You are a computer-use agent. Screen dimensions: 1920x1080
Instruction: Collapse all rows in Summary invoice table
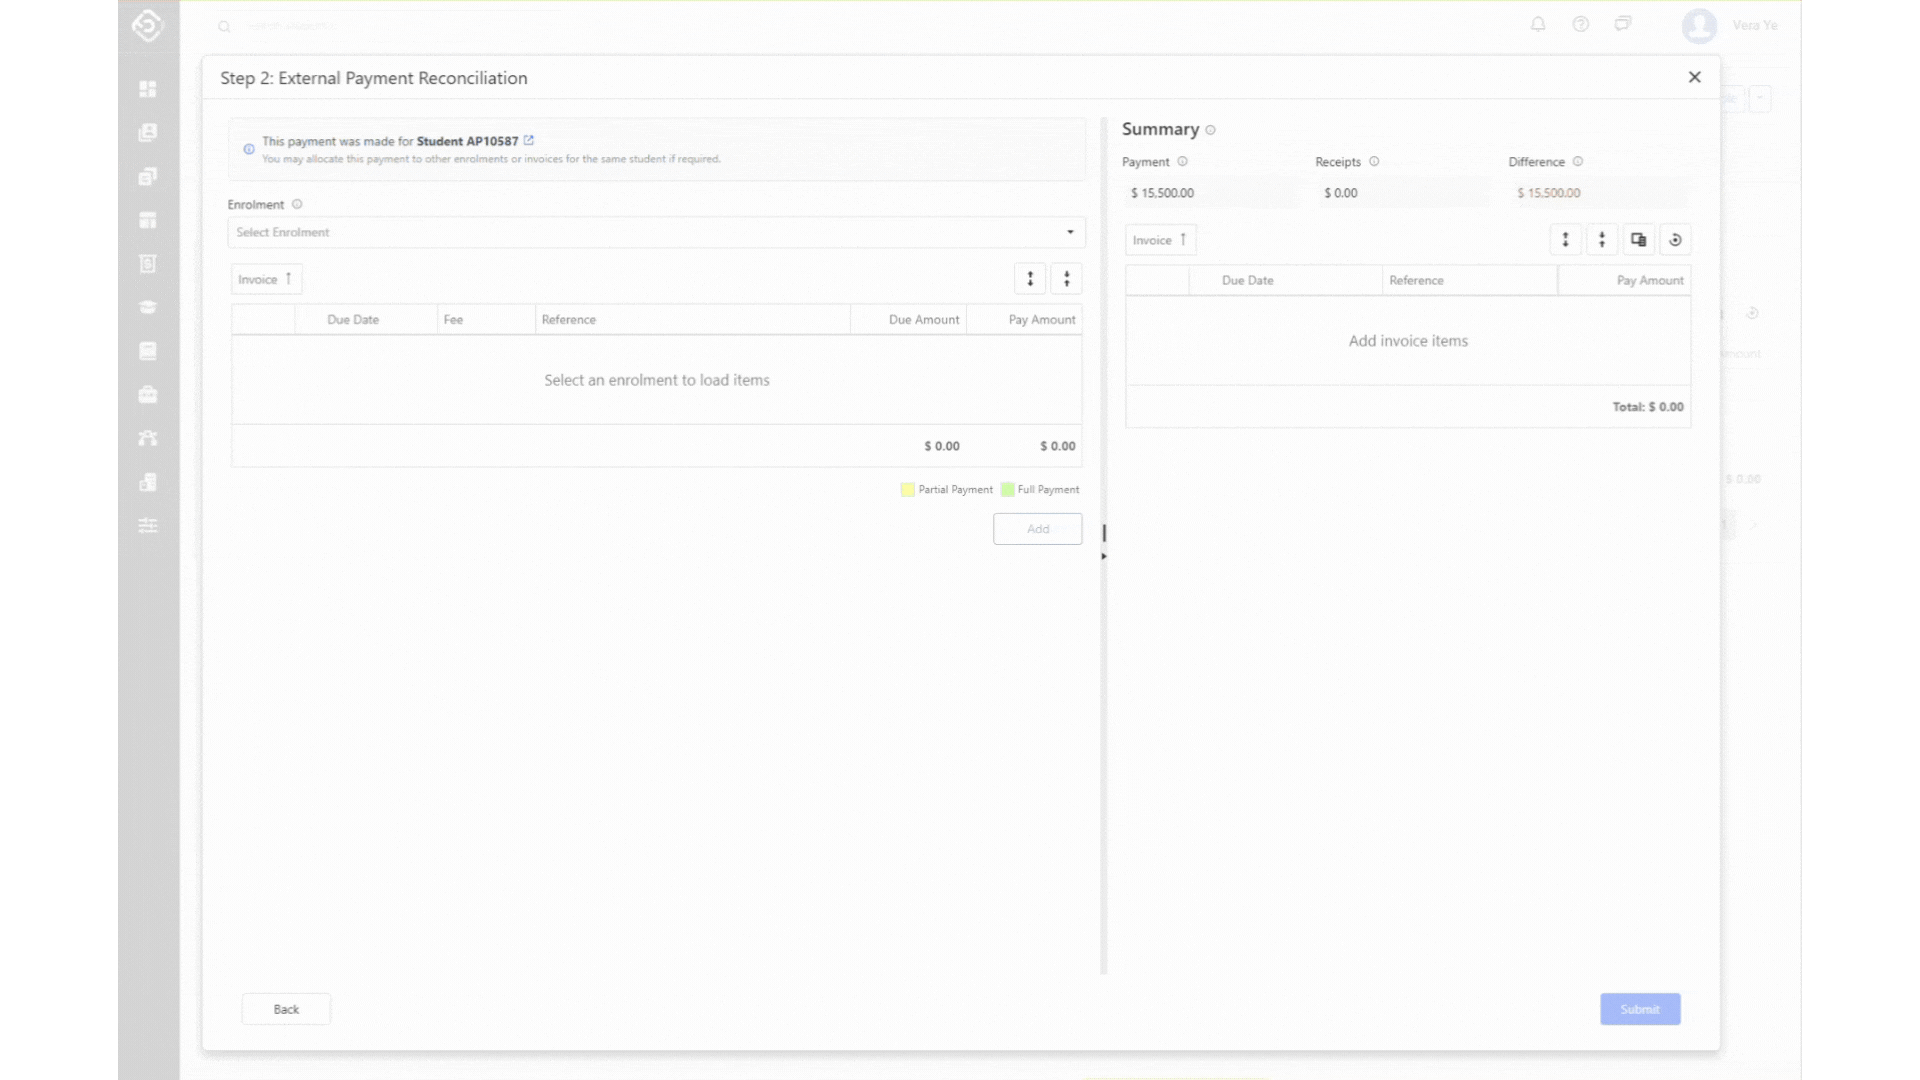[1602, 240]
